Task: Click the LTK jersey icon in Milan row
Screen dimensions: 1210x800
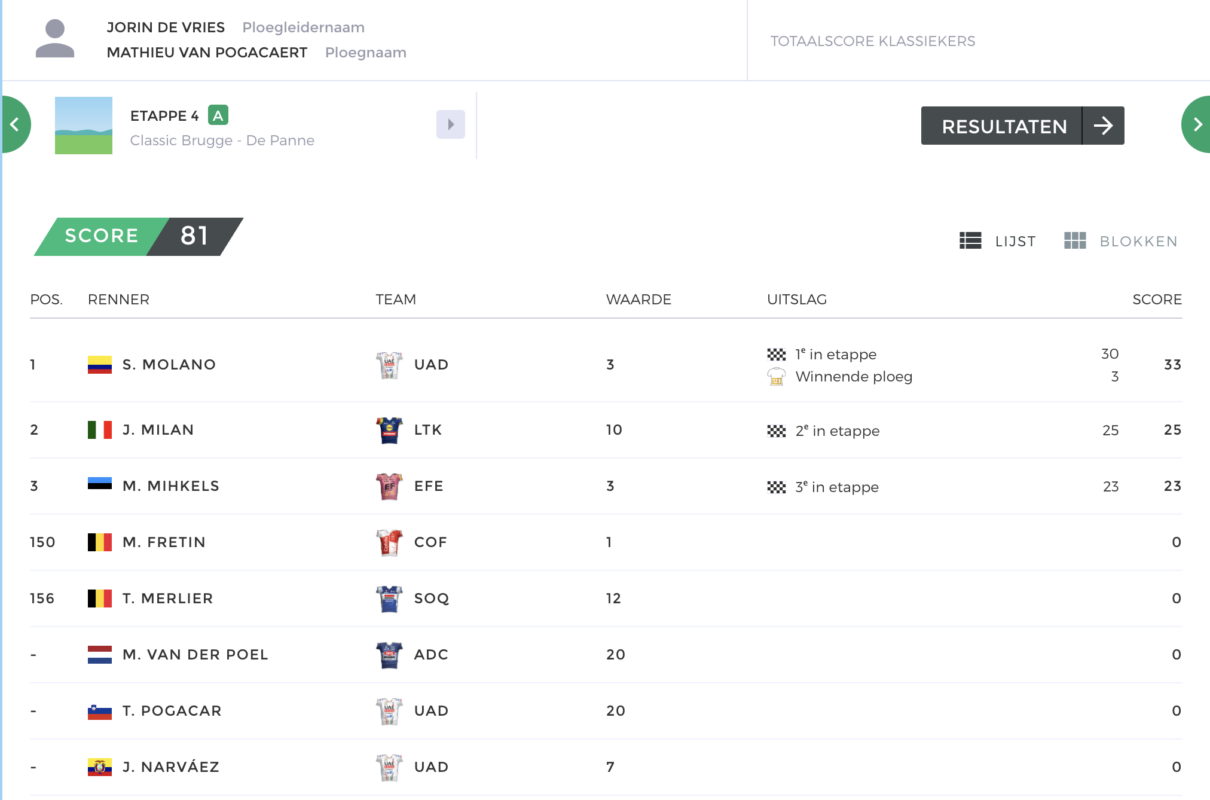Action: [x=389, y=430]
